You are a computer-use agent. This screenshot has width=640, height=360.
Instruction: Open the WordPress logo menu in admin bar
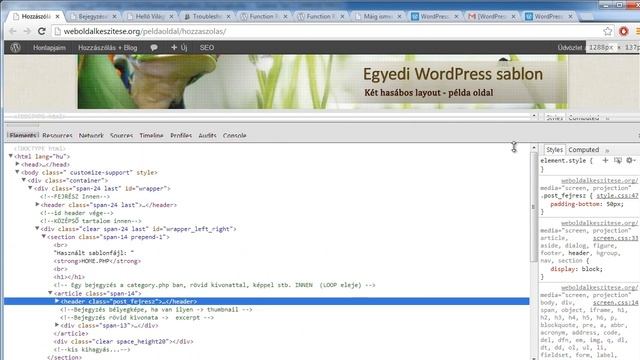coord(16,47)
